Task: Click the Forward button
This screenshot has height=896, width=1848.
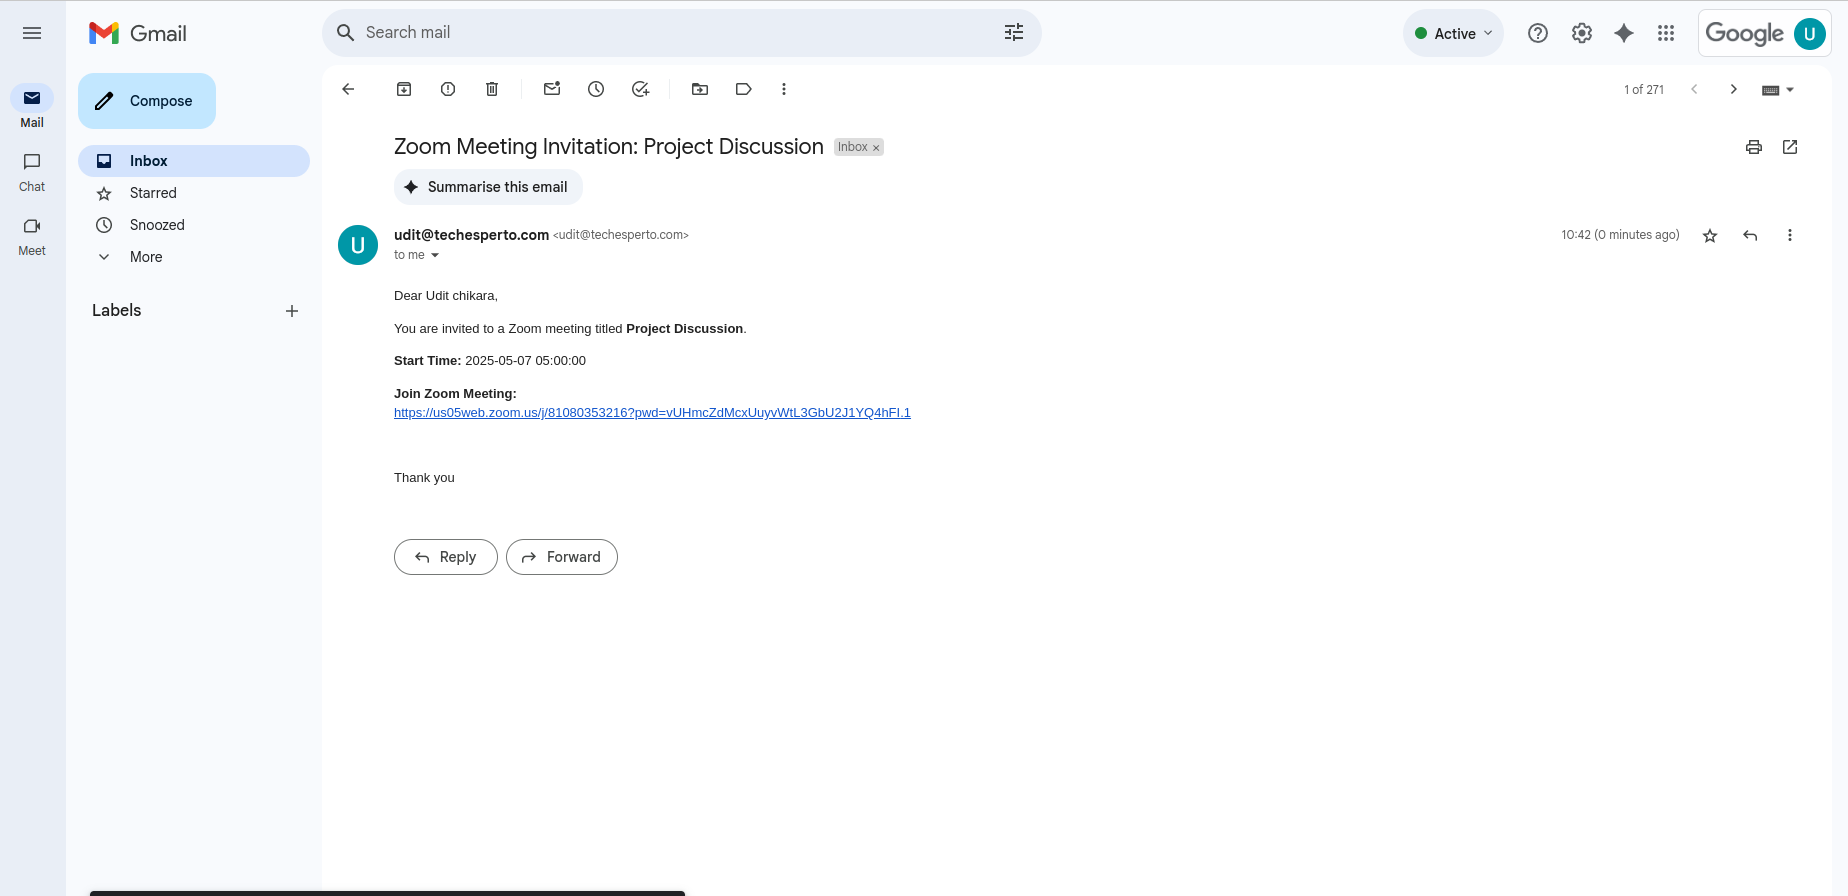Action: click(562, 557)
